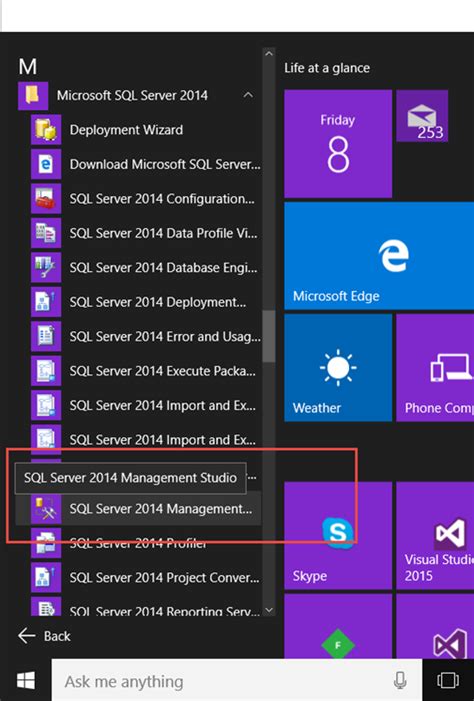Viewport: 474px width, 701px height.
Task: Open the Weather tile
Action: 338,367
